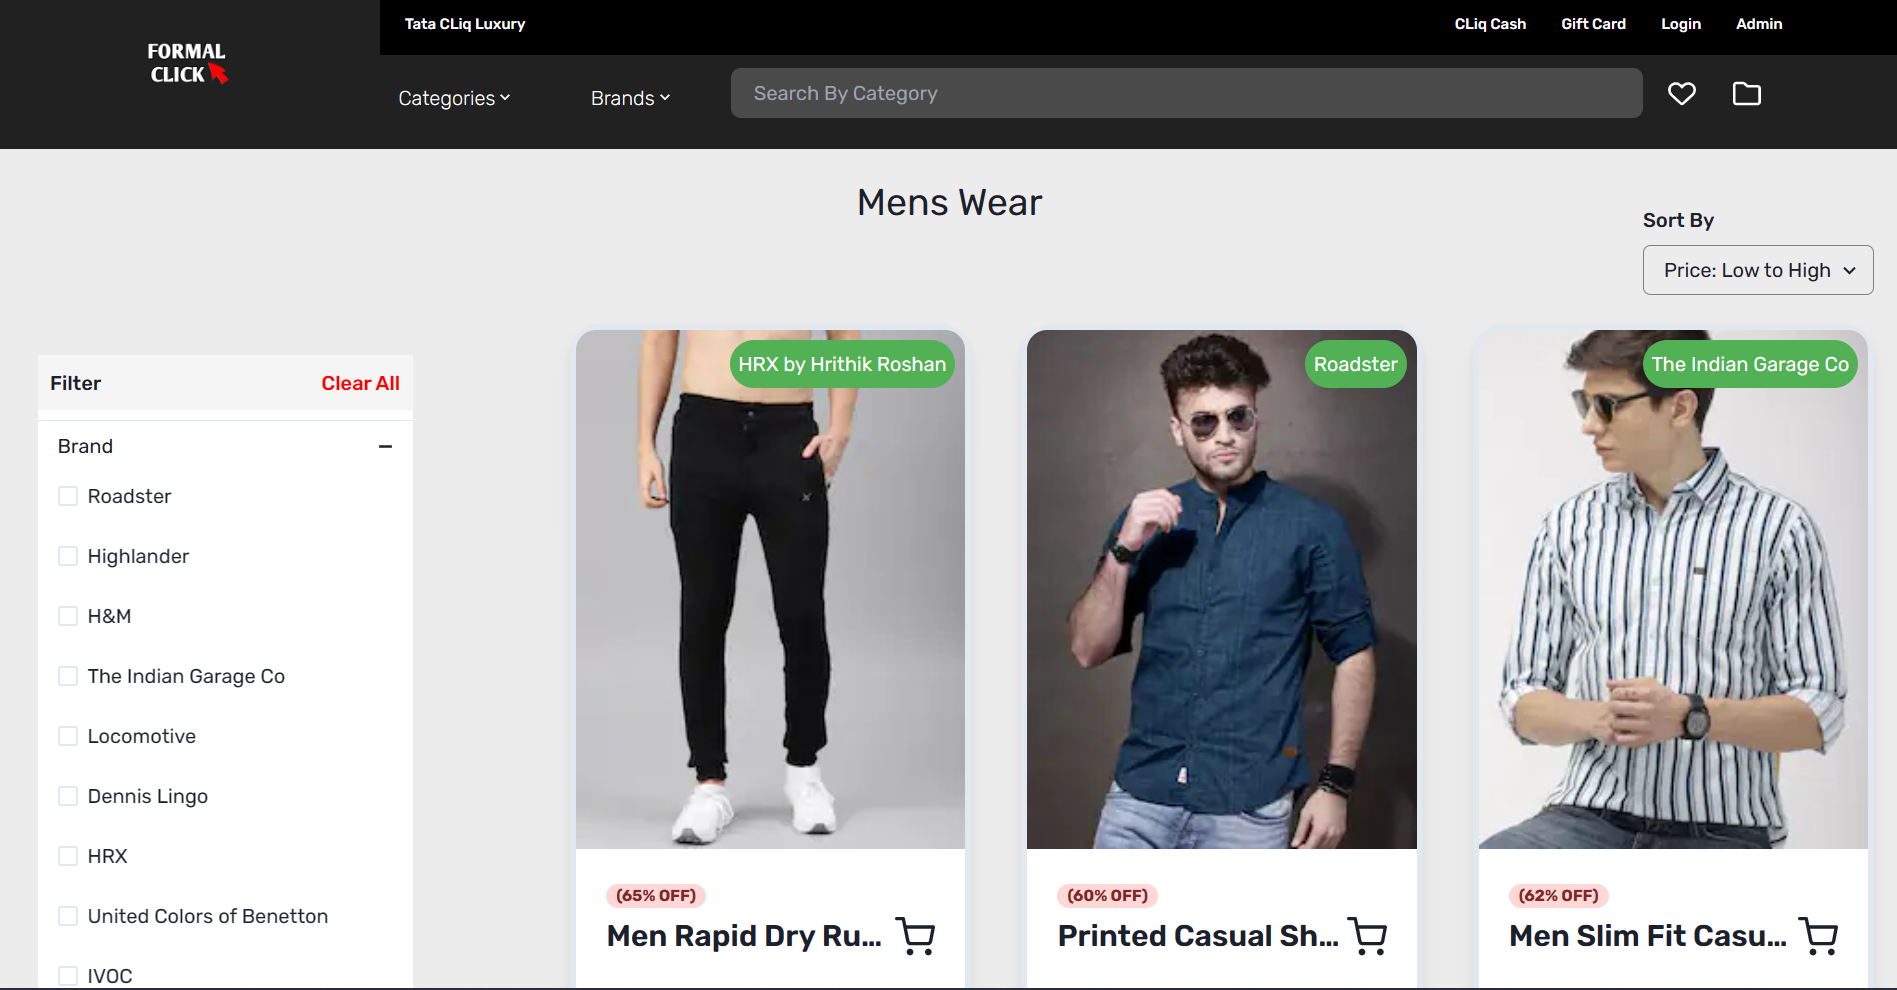Open the wishlist heart icon
The height and width of the screenshot is (990, 1897).
coord(1681,93)
